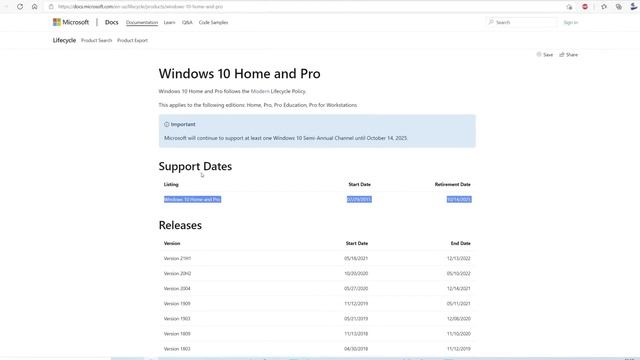
Task: Click the Version 2004 row label
Action: click(177, 289)
